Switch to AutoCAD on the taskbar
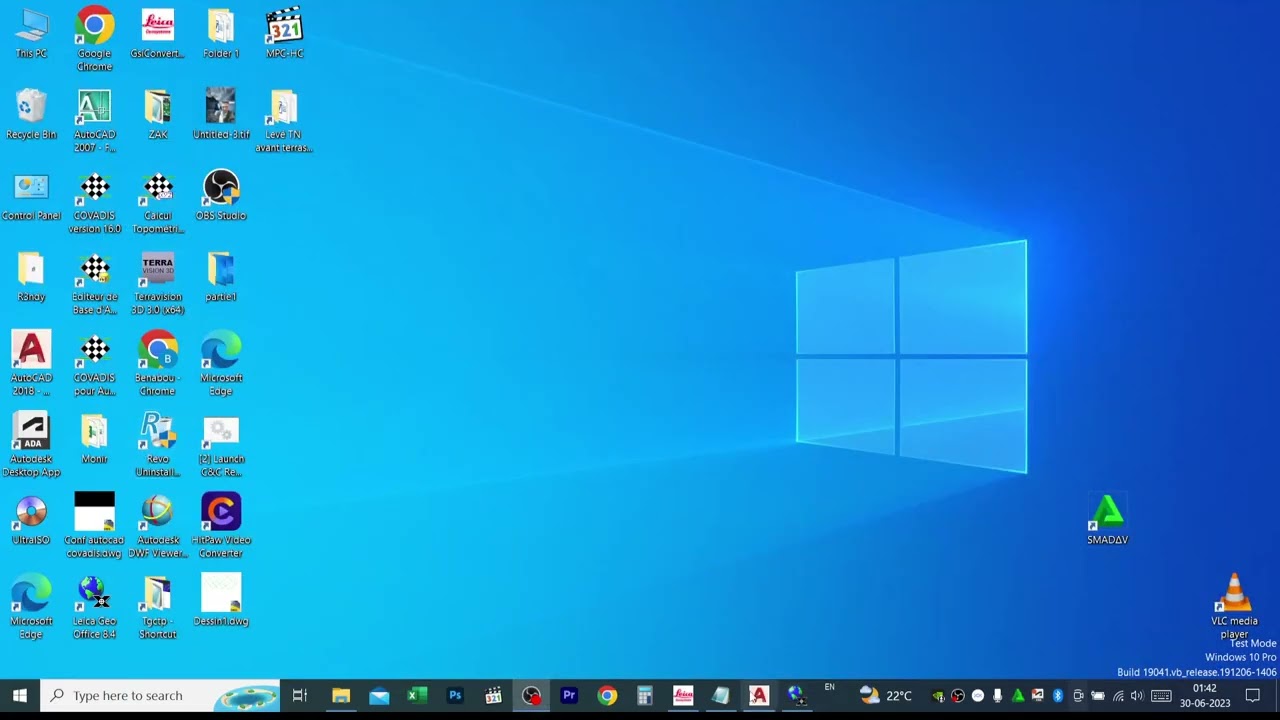The width and height of the screenshot is (1280, 720). click(x=759, y=695)
